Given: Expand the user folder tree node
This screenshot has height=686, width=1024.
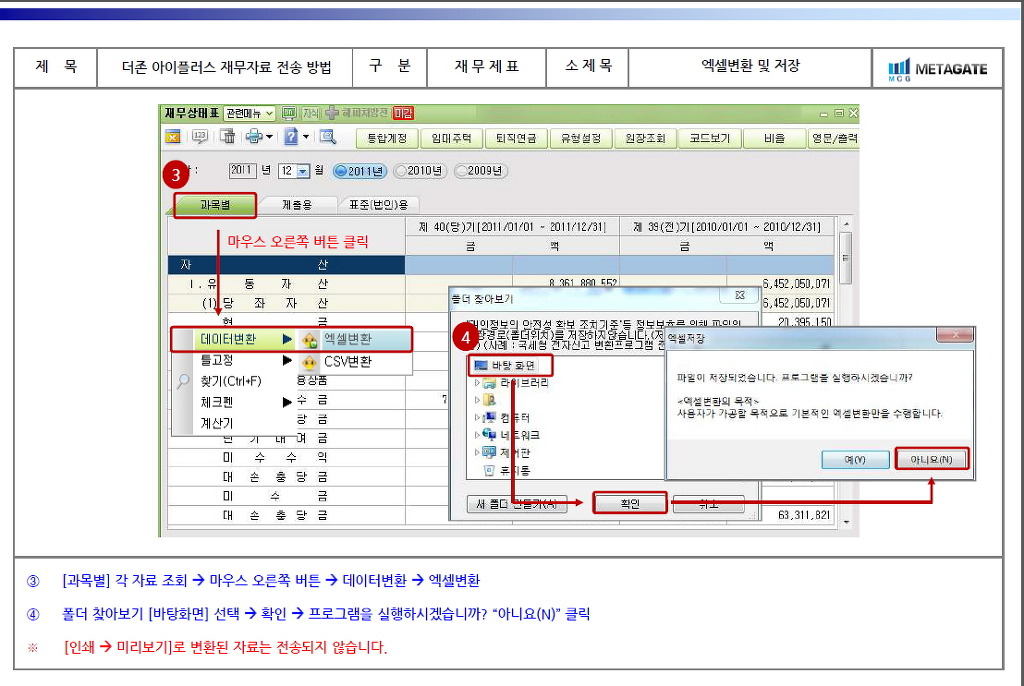Looking at the screenshot, I should click(x=477, y=400).
